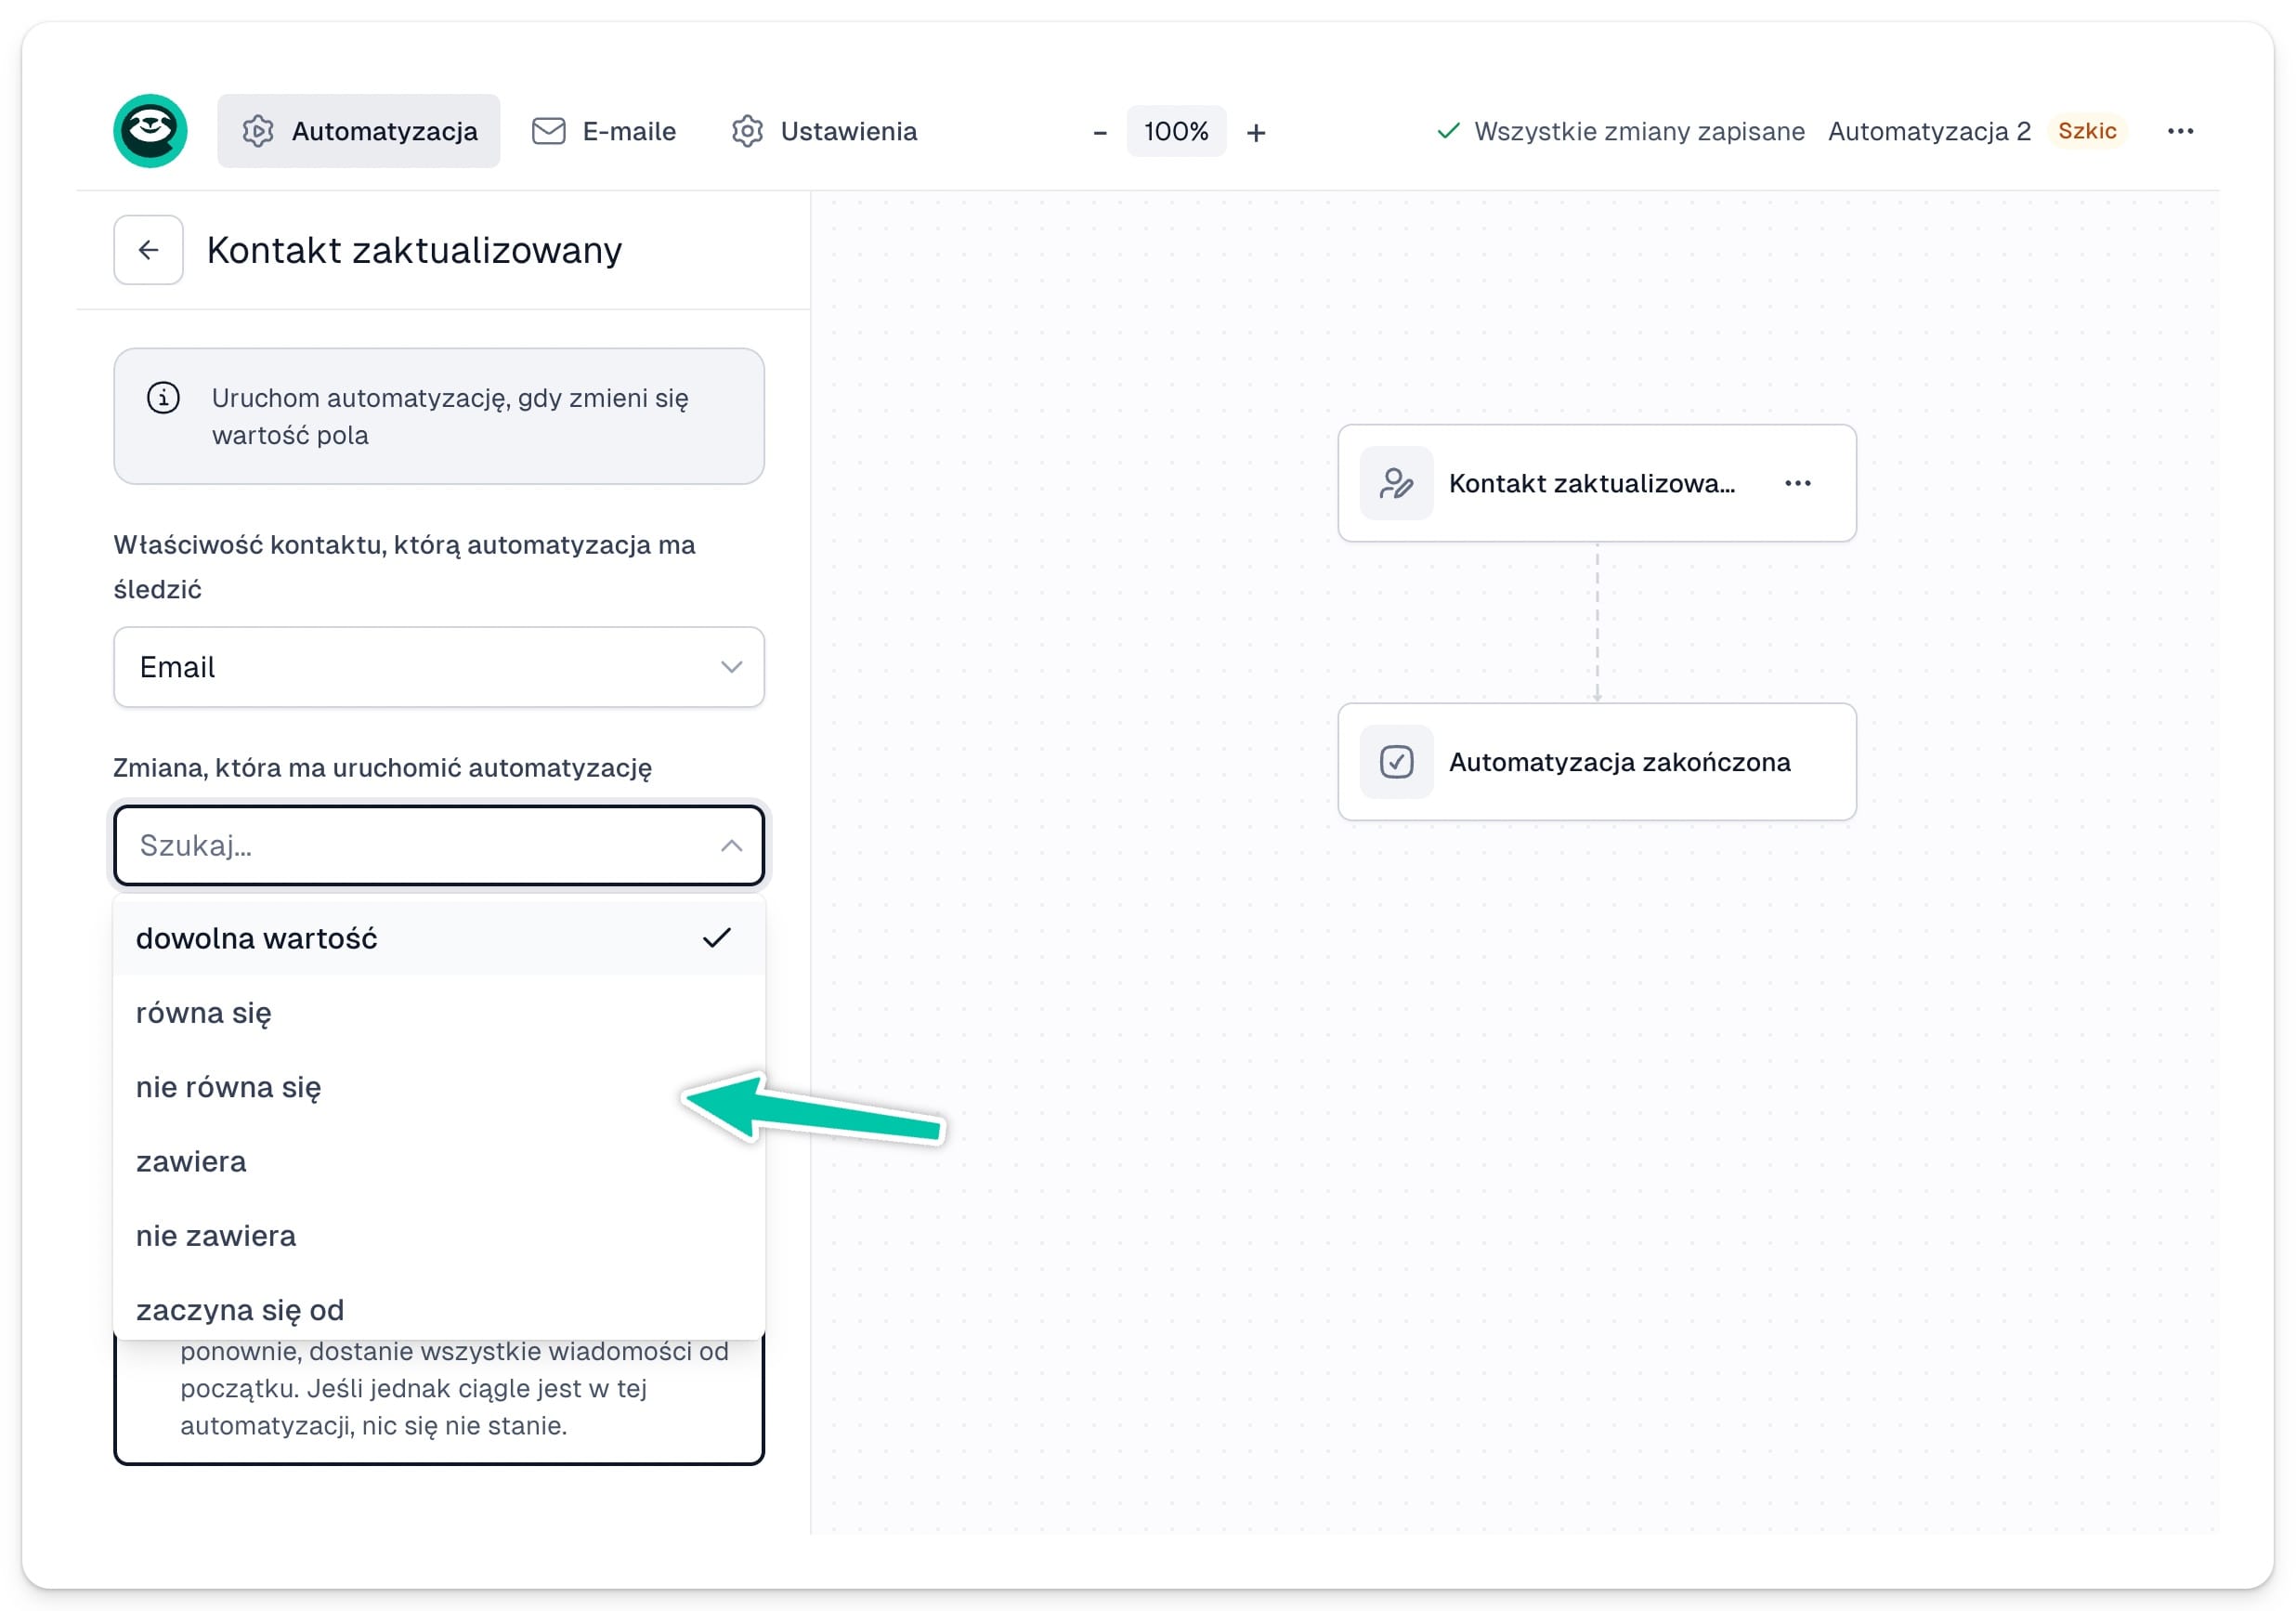Pick the zaczyna się od option
The width and height of the screenshot is (2296, 1611).
point(439,1309)
